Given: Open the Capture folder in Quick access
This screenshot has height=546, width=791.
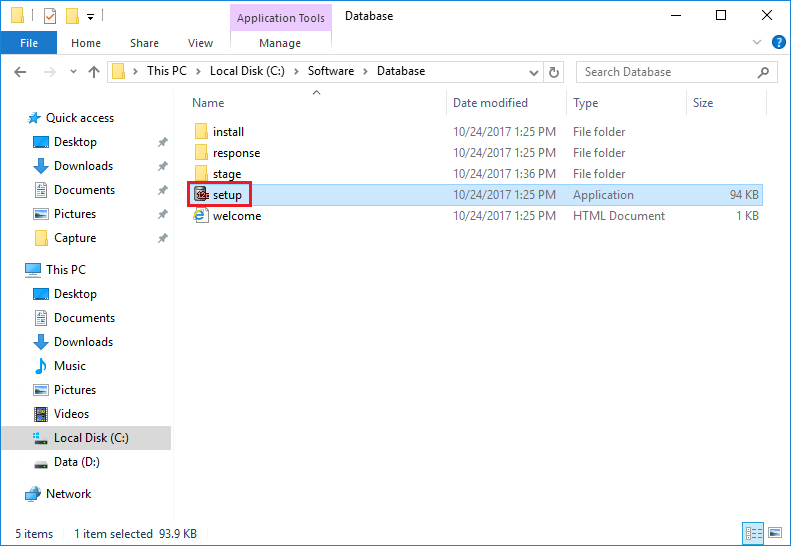Looking at the screenshot, I should 75,238.
